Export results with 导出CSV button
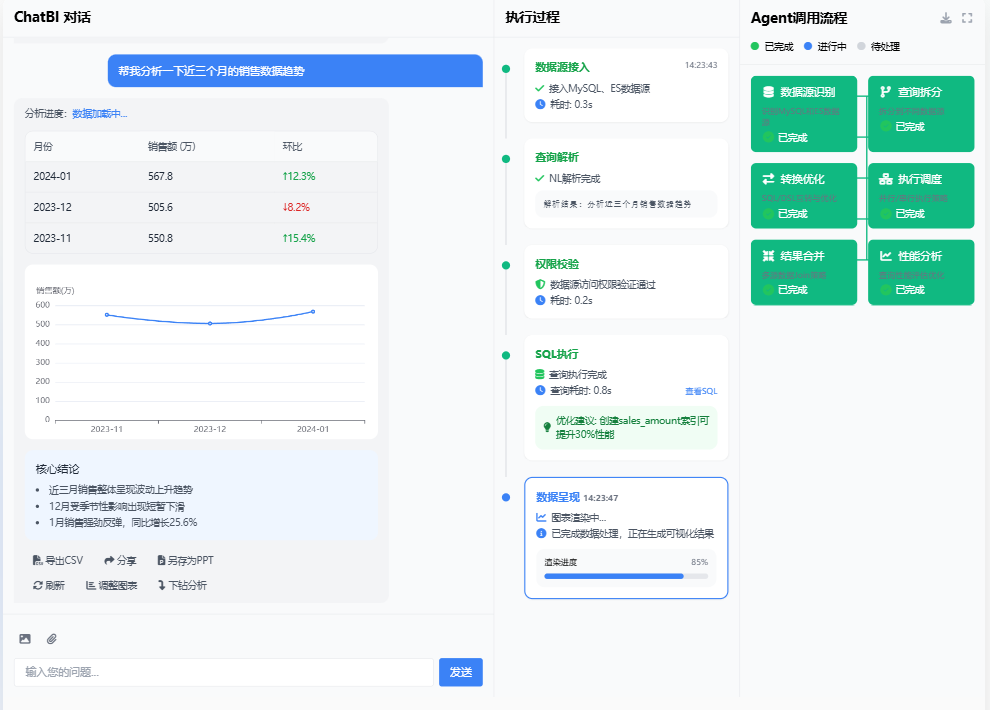Viewport: 990px width, 710px height. click(58, 561)
